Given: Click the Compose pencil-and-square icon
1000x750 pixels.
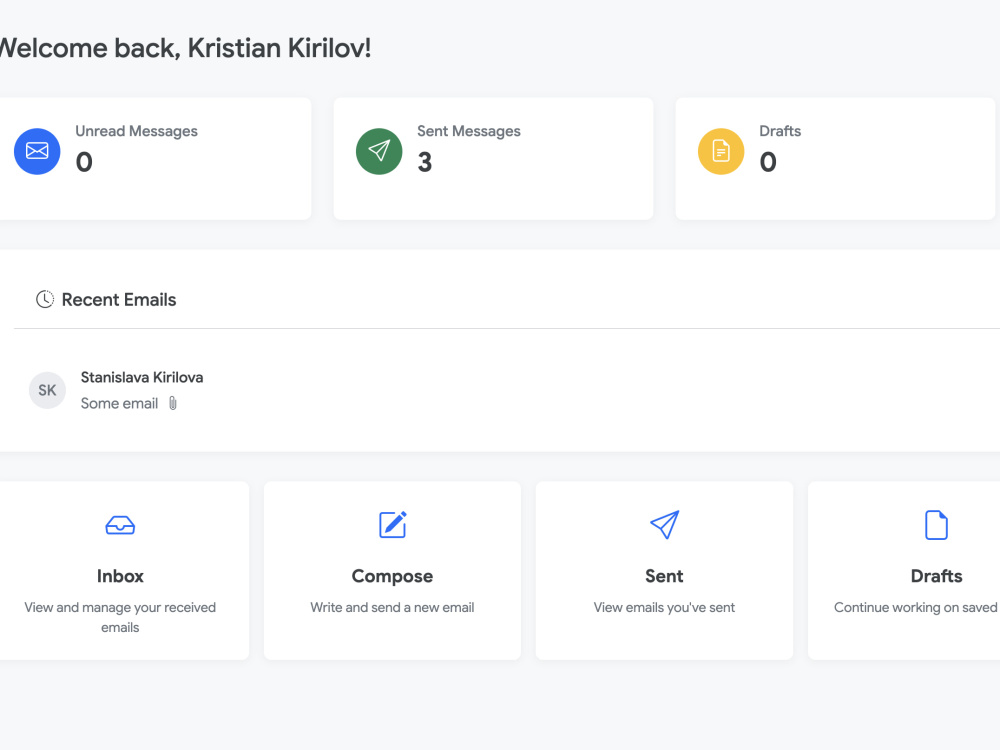Looking at the screenshot, I should pos(393,524).
